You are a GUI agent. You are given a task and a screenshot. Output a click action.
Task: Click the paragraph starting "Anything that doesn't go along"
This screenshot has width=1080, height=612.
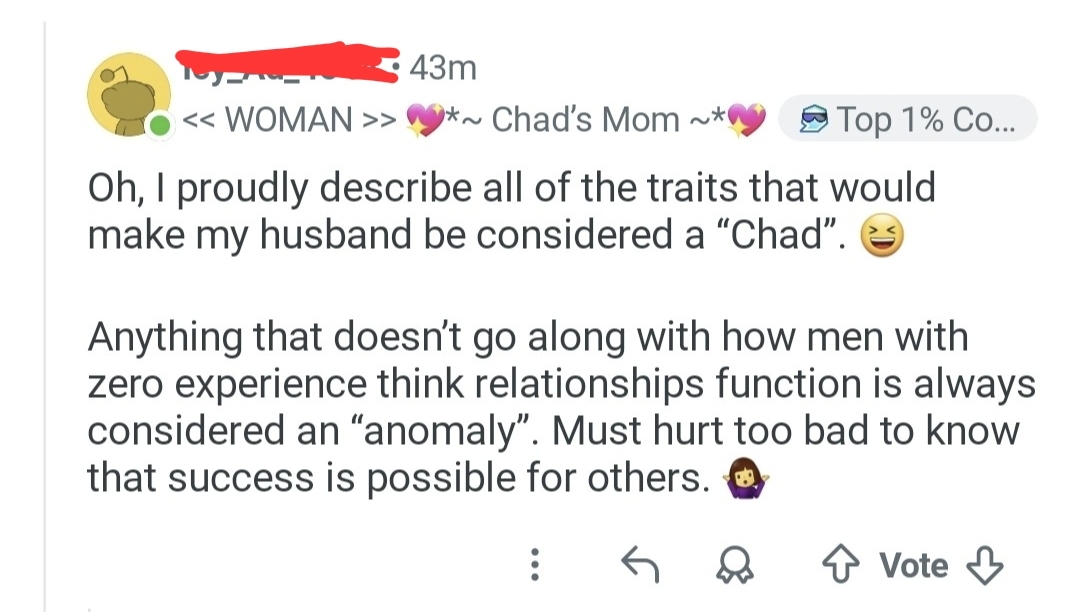560,408
